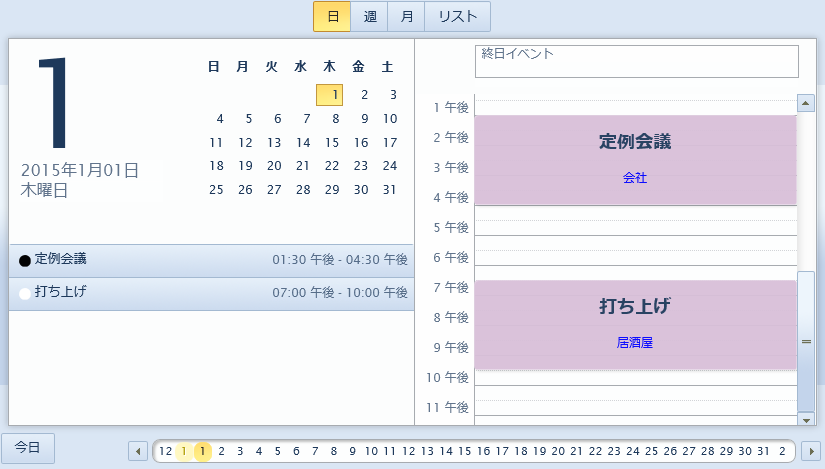The width and height of the screenshot is (825, 469).
Task: Select day 30 in the bottom date strip
Action: pyautogui.click(x=745, y=451)
